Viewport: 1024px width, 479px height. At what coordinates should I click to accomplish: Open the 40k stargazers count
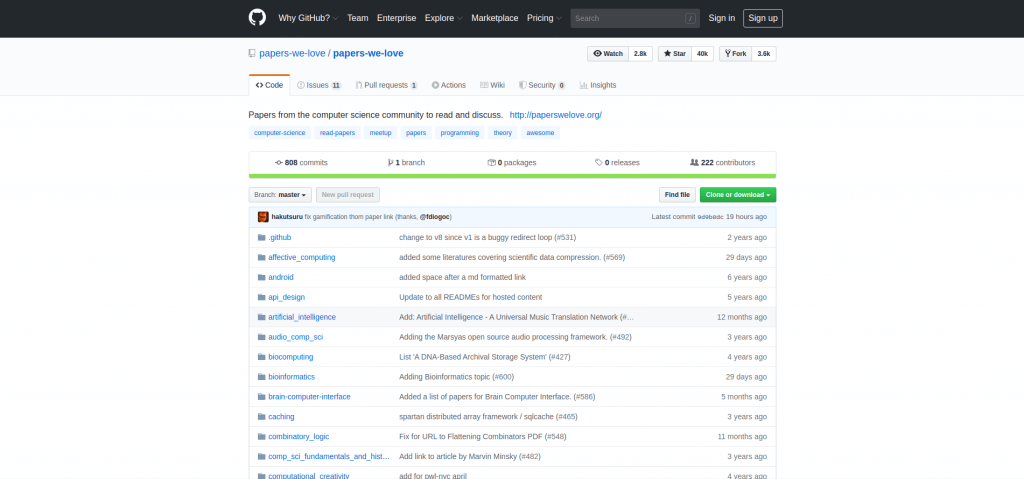point(702,54)
